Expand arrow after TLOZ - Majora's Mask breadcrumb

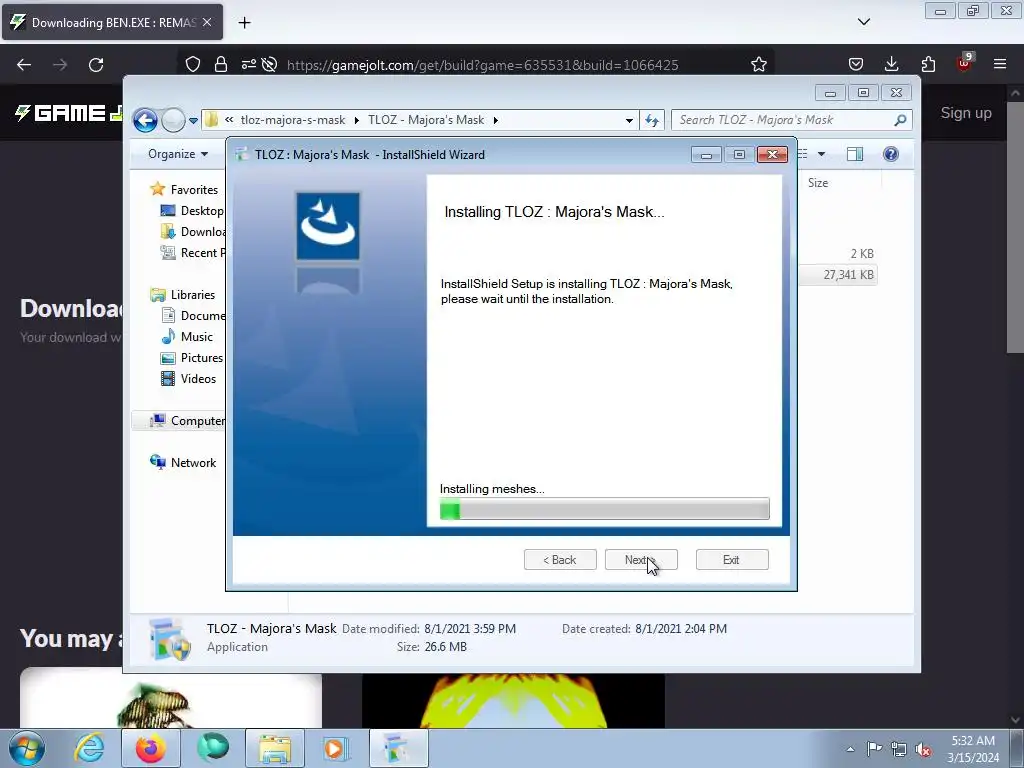496,120
